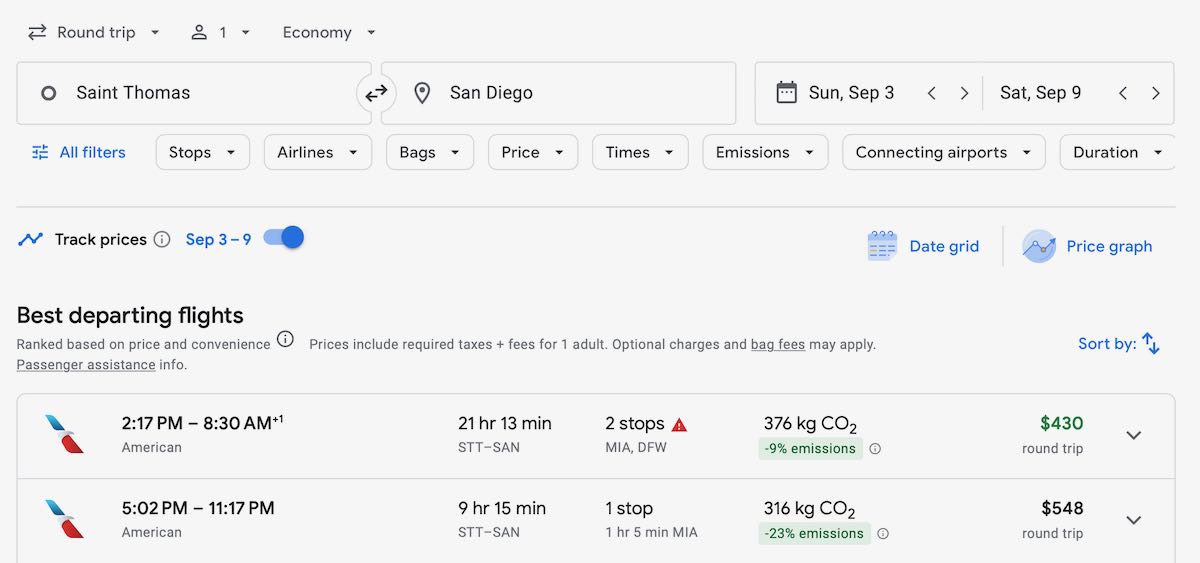The width and height of the screenshot is (1200, 563).
Task: Click the sort order arrows icon
Action: [1151, 343]
